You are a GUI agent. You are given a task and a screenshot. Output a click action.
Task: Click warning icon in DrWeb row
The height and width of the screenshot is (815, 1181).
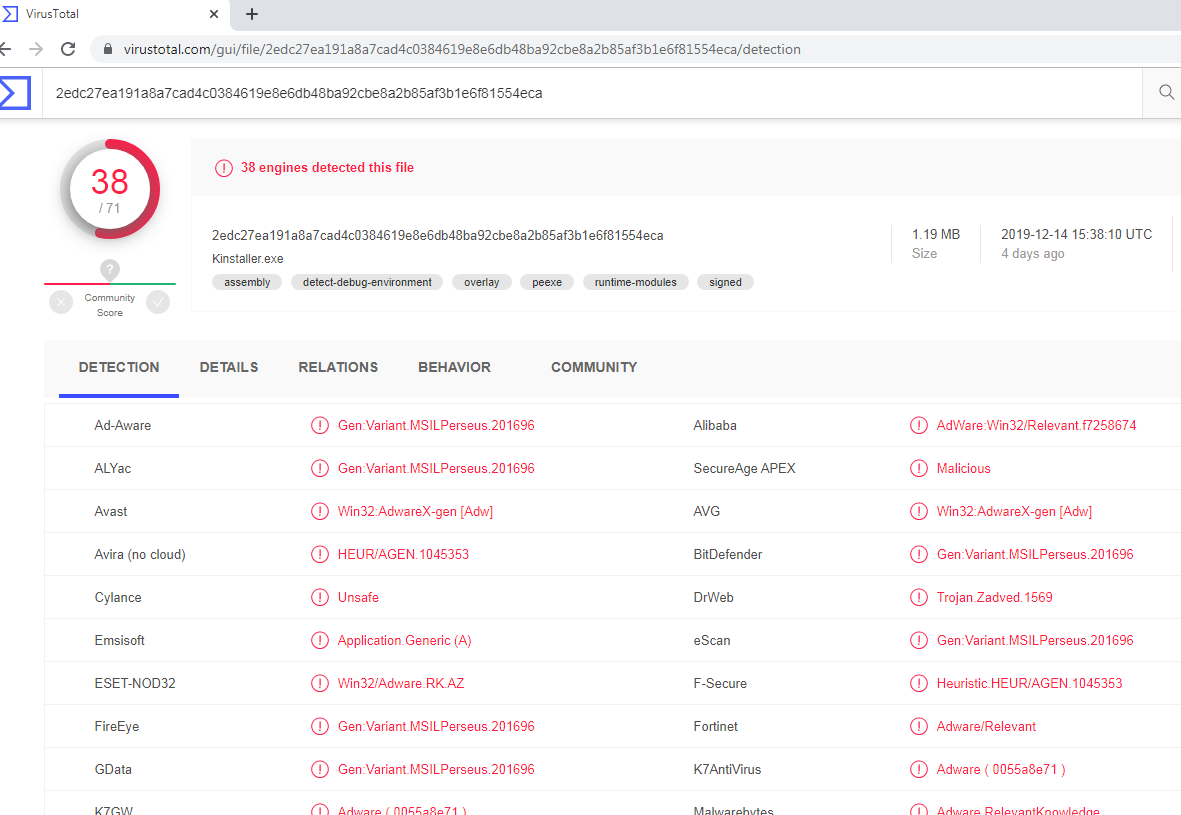click(919, 597)
